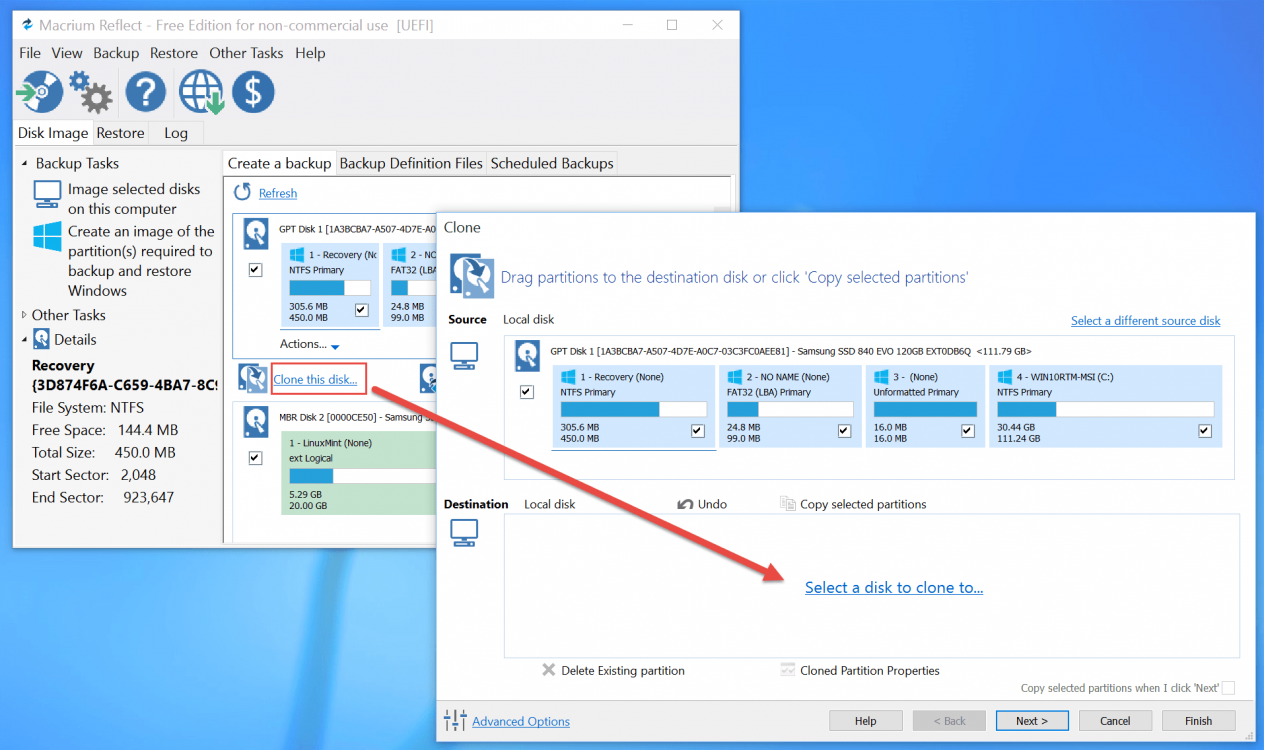Click the Help button in Clone dialog
1264x750 pixels.
tap(866, 720)
